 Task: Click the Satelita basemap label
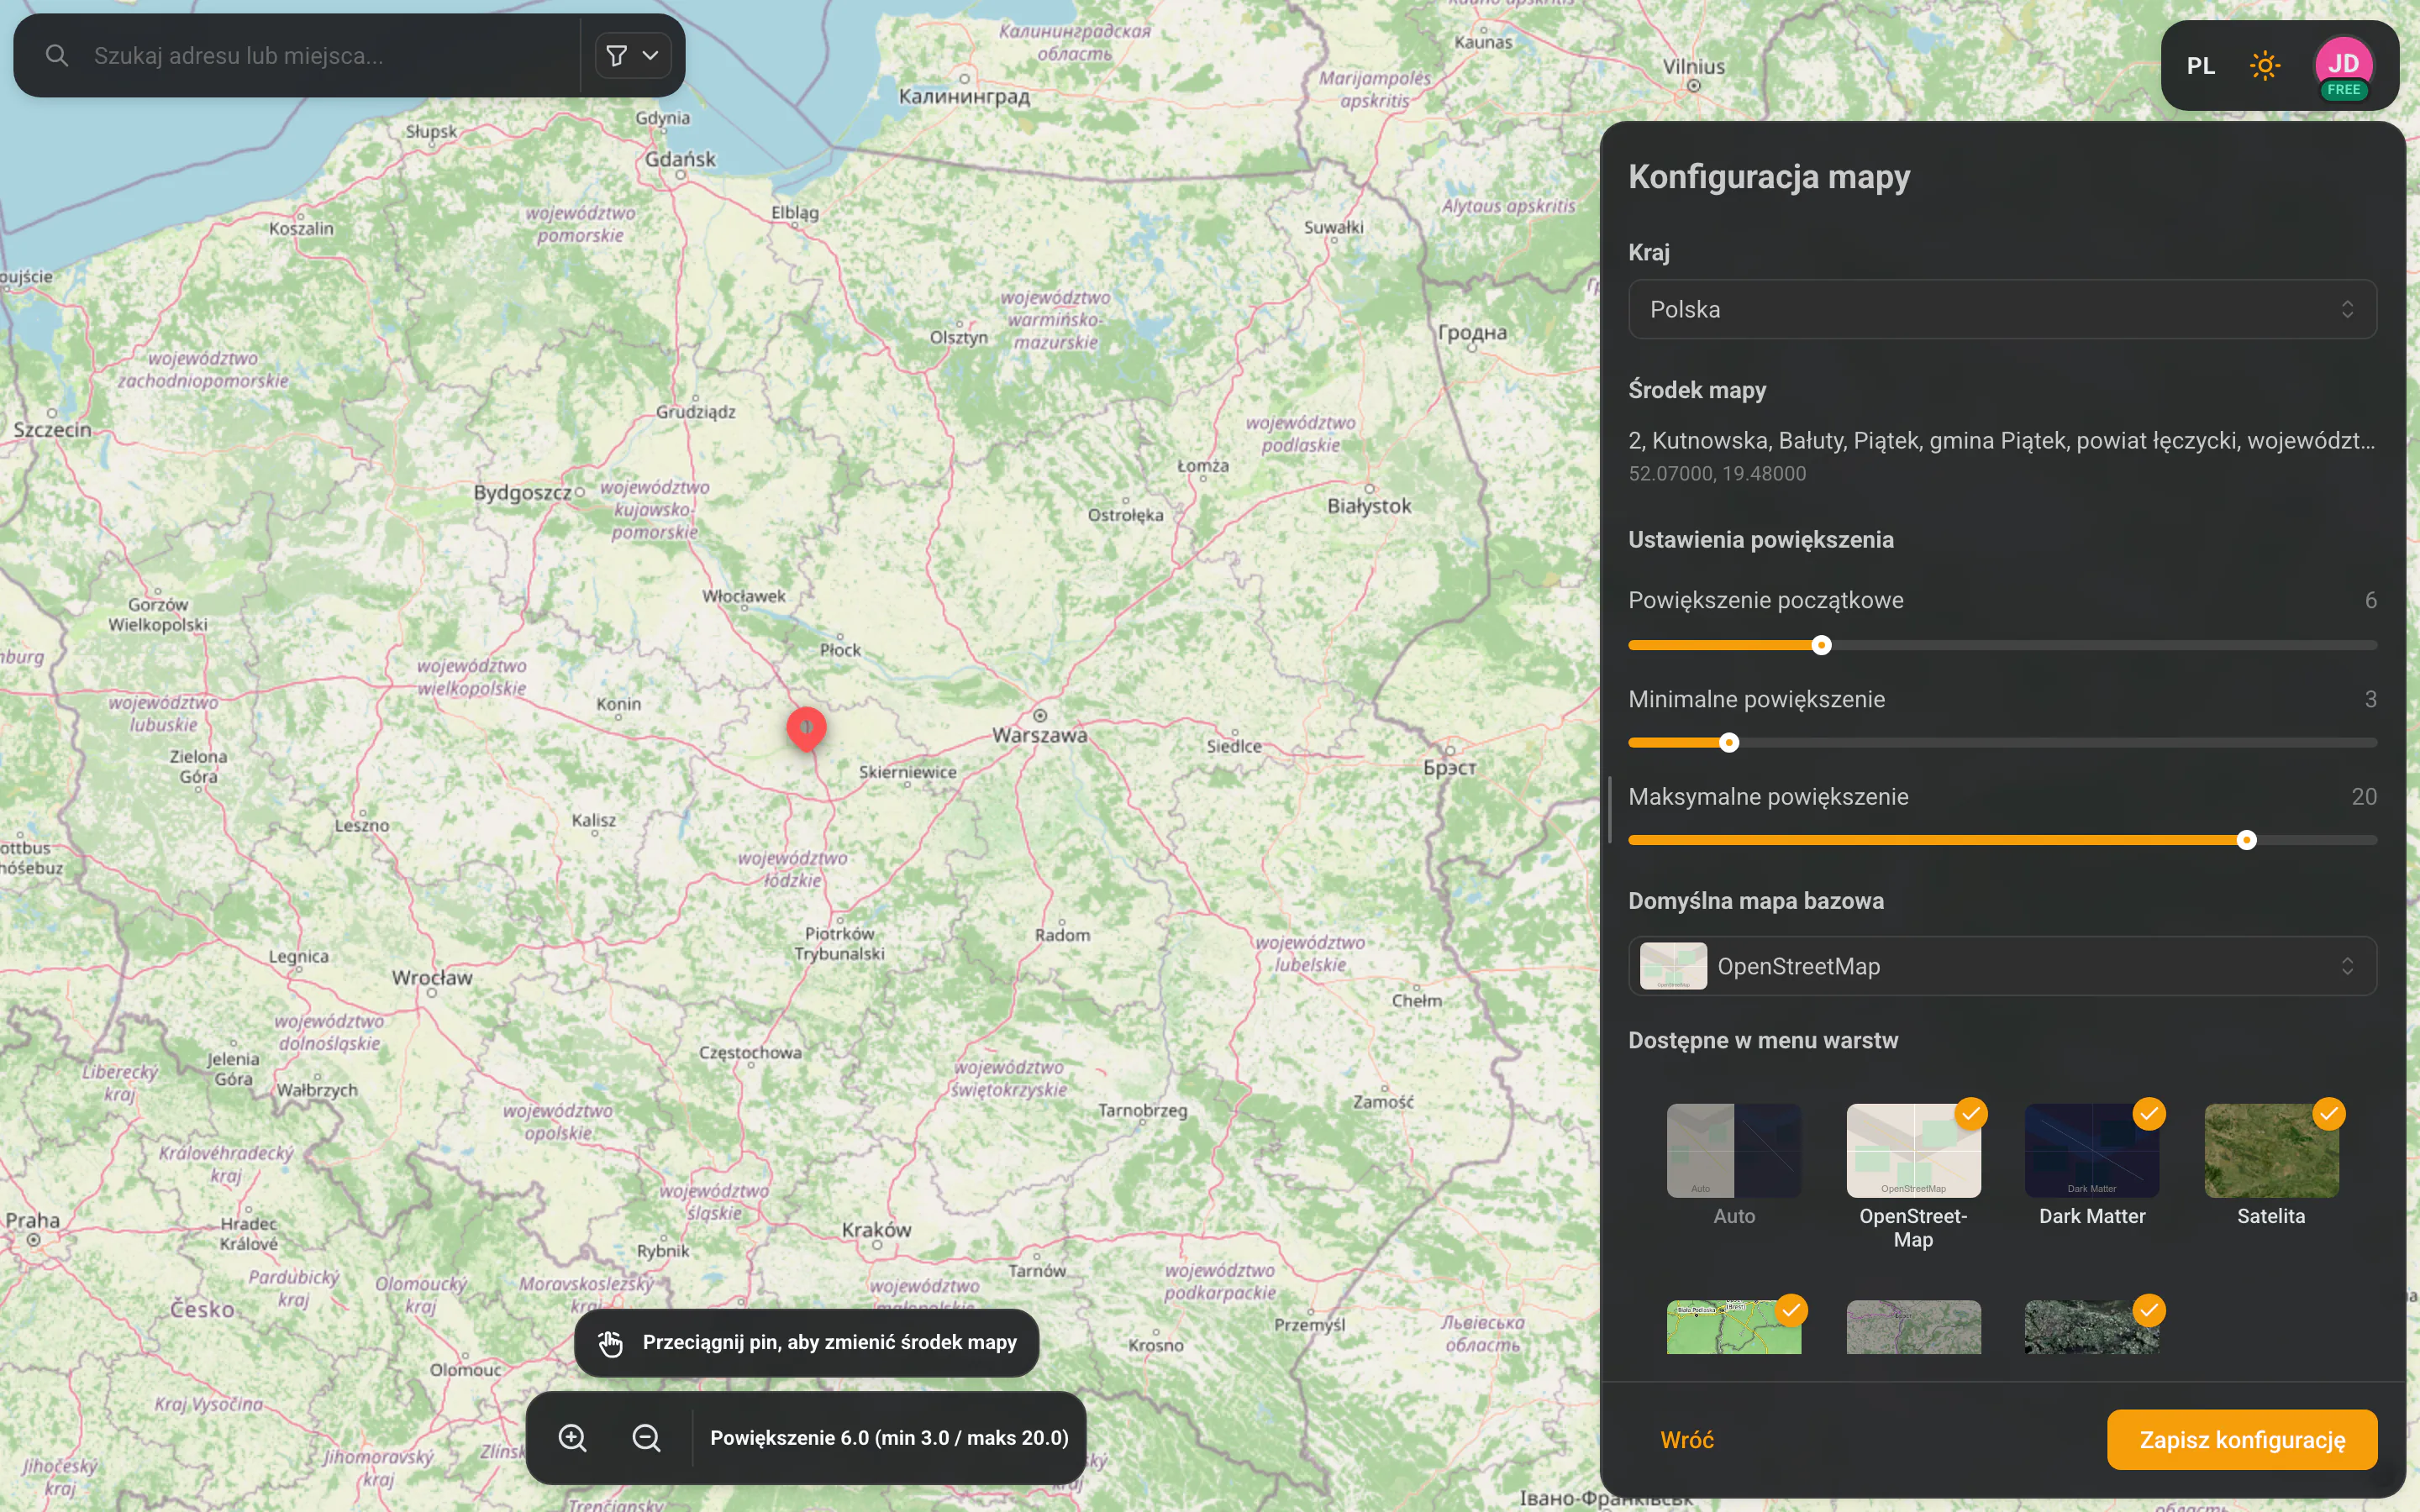click(x=2270, y=1216)
